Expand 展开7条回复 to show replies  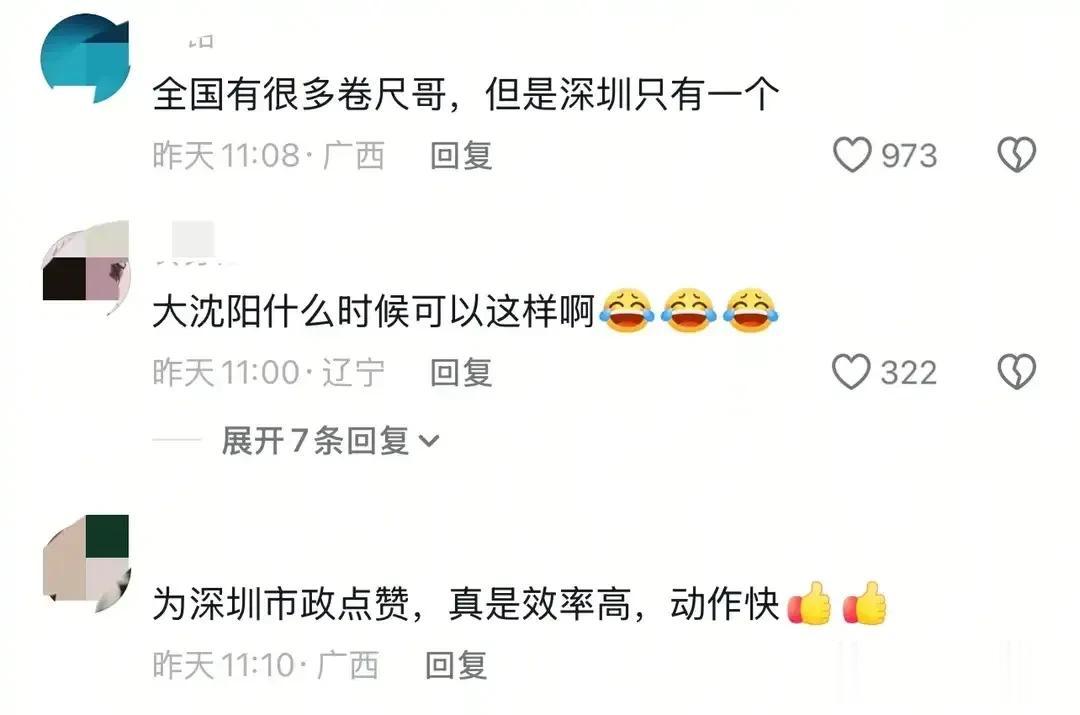pos(330,440)
